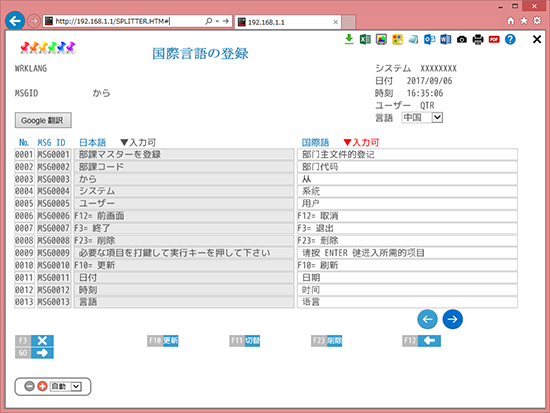The height and width of the screenshot is (413, 550).
Task: Edit translation field F10= 刷新
Action: pyautogui.click(x=407, y=265)
